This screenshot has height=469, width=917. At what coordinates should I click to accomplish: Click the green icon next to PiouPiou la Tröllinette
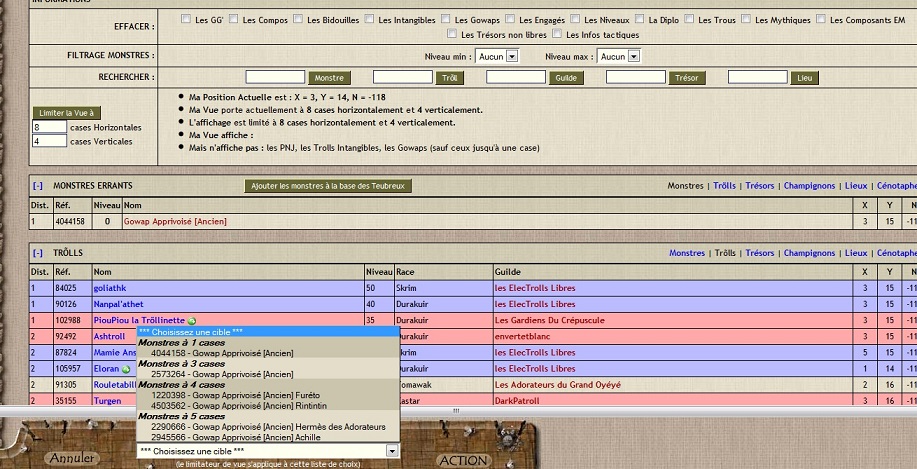tap(192, 321)
